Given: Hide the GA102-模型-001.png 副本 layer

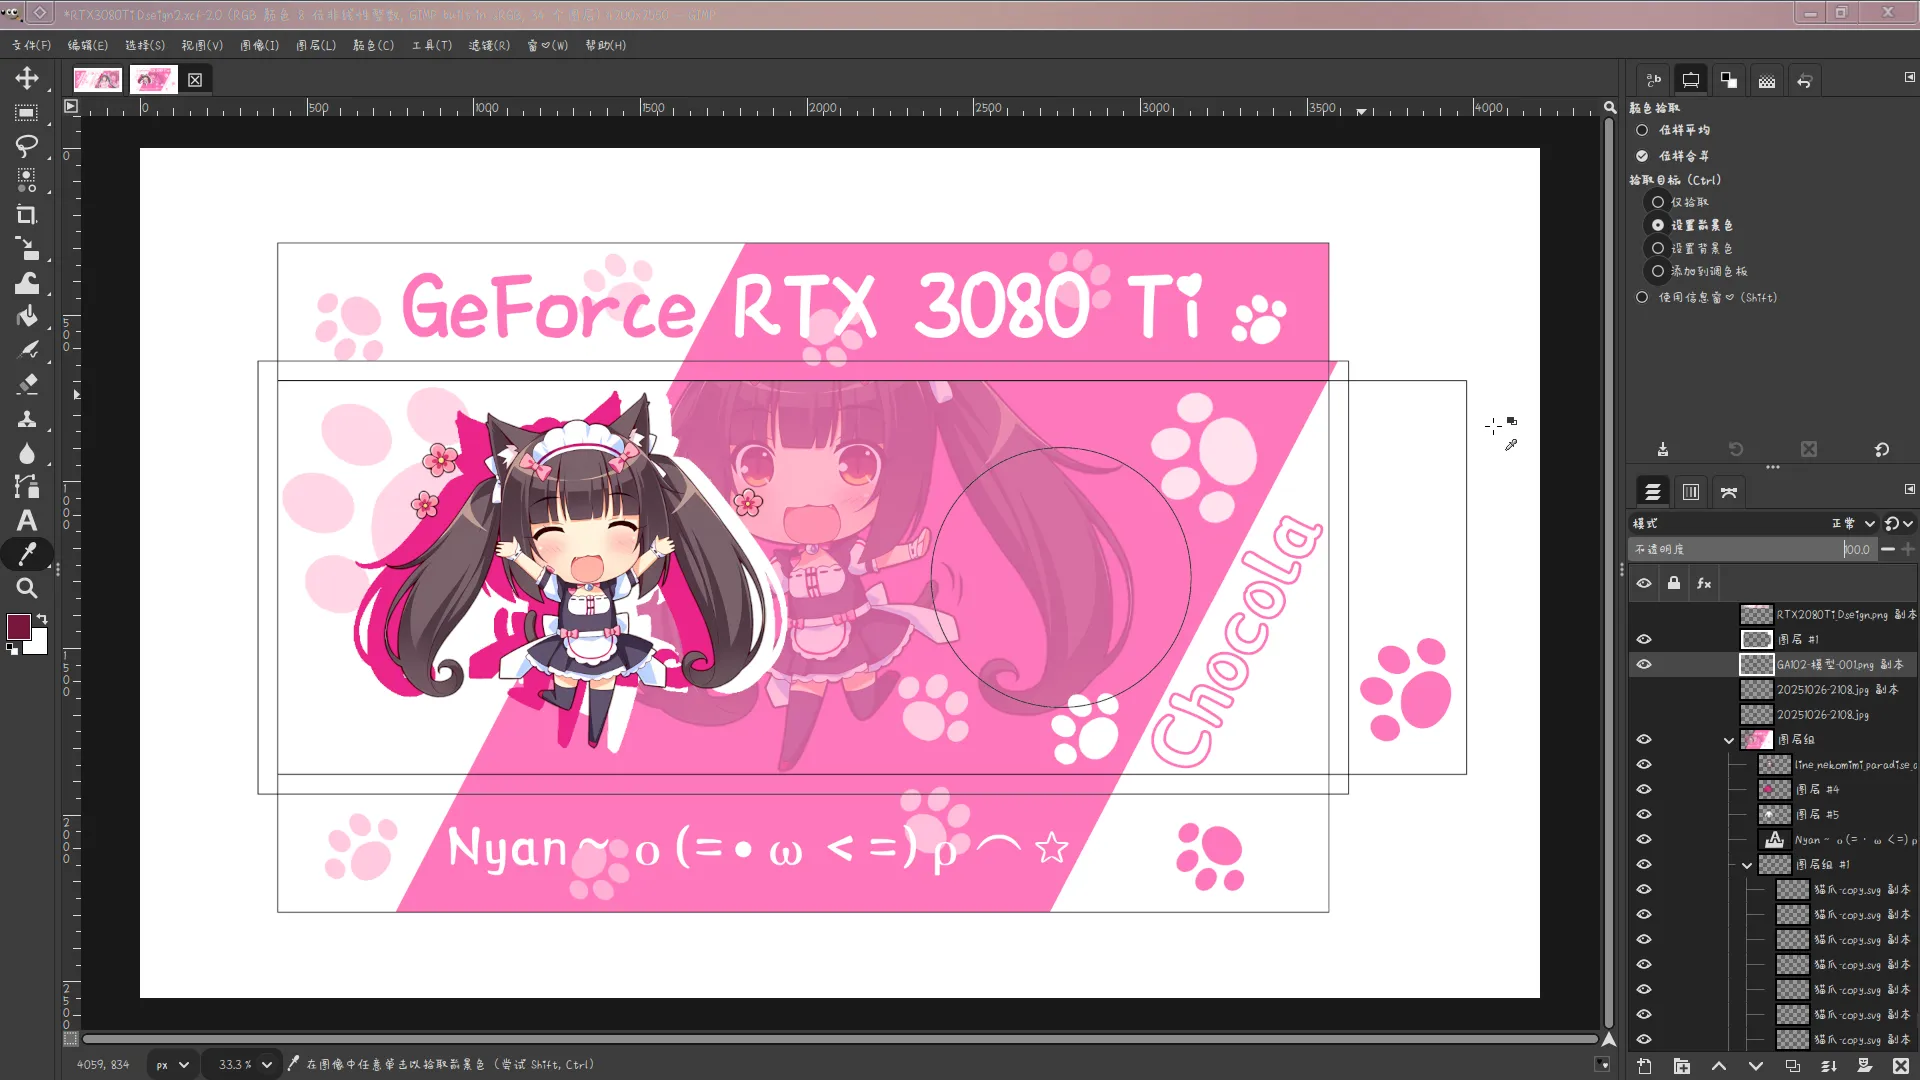Looking at the screenshot, I should (x=1644, y=664).
